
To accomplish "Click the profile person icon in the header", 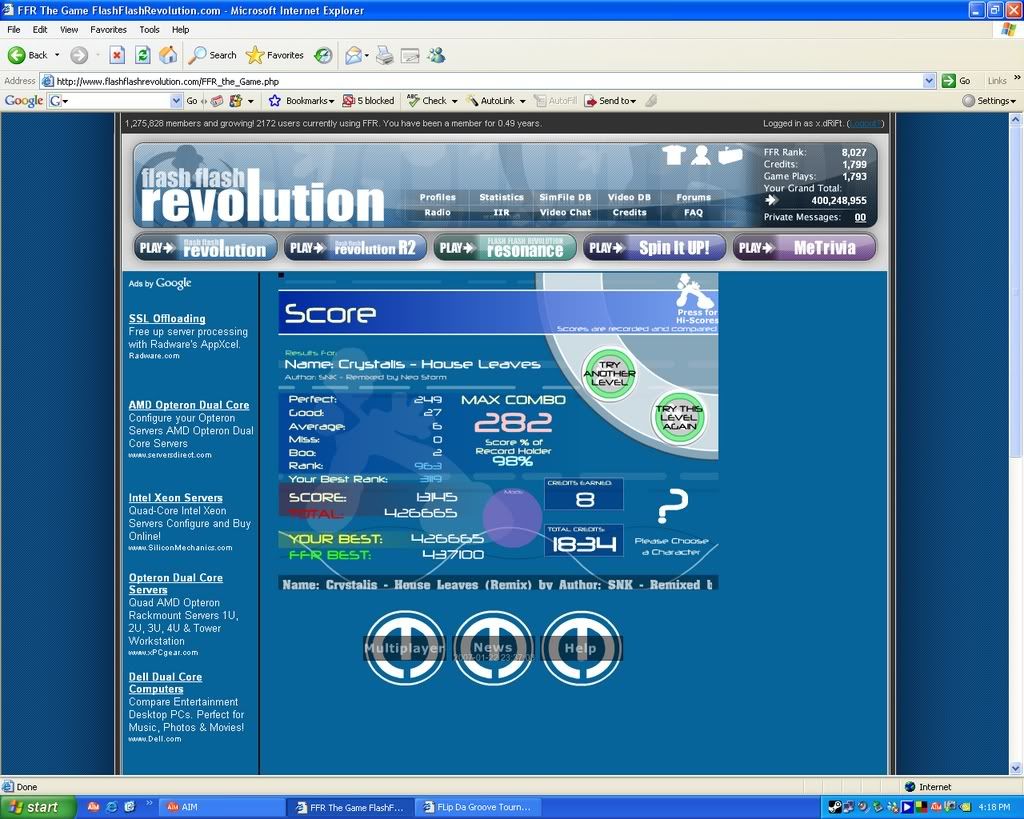I will point(701,154).
